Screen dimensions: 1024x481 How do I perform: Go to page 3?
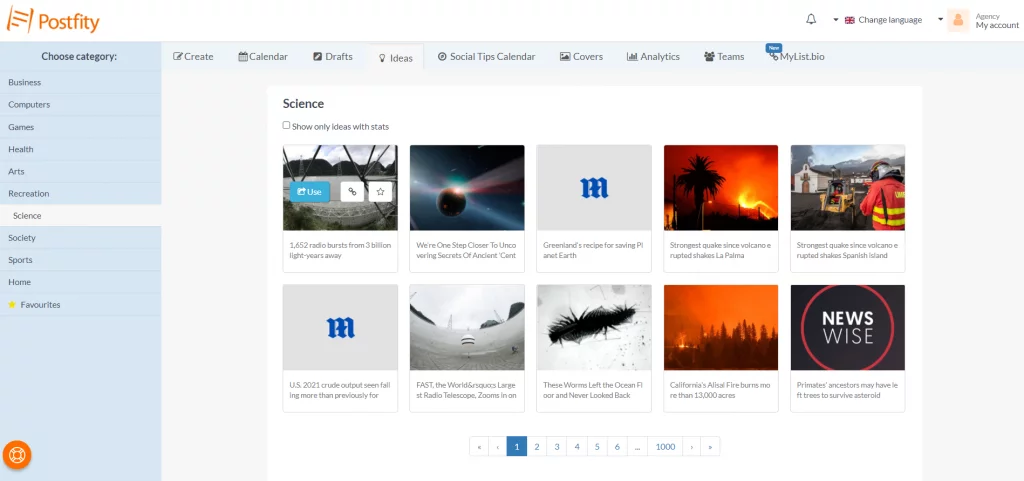click(557, 446)
